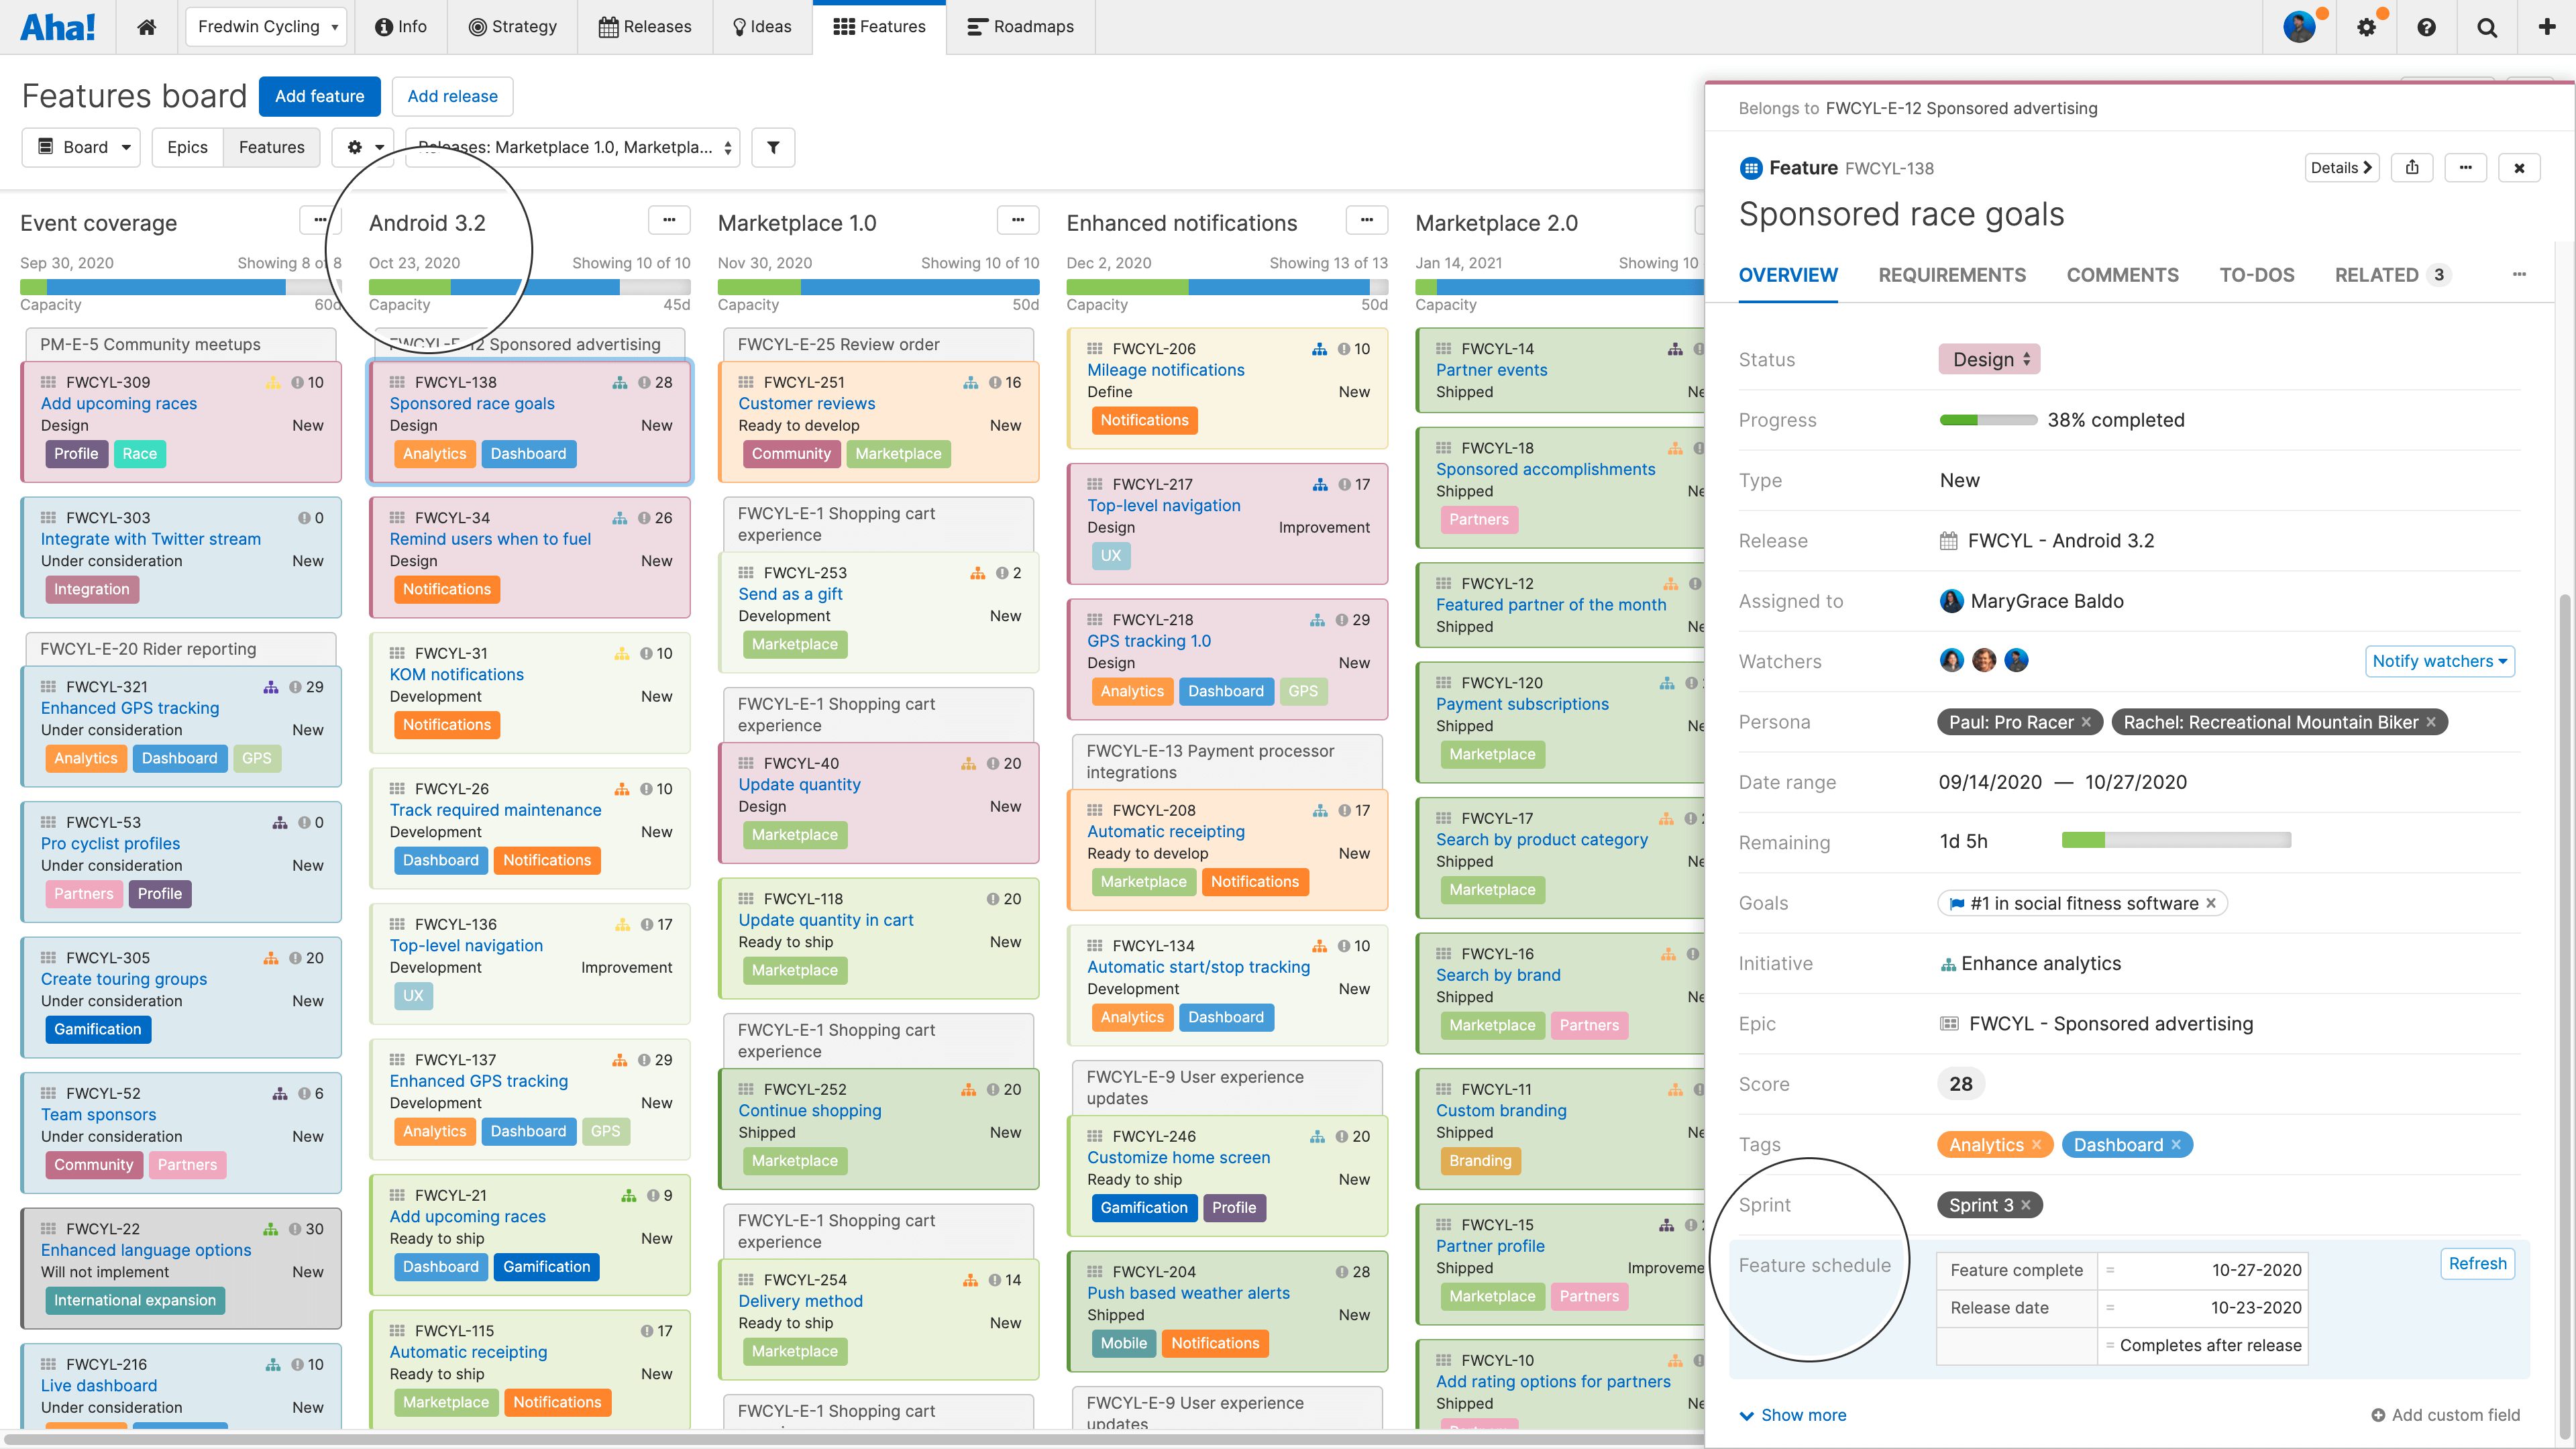Switch board view to Epics
The image size is (2576, 1449).
[x=187, y=147]
